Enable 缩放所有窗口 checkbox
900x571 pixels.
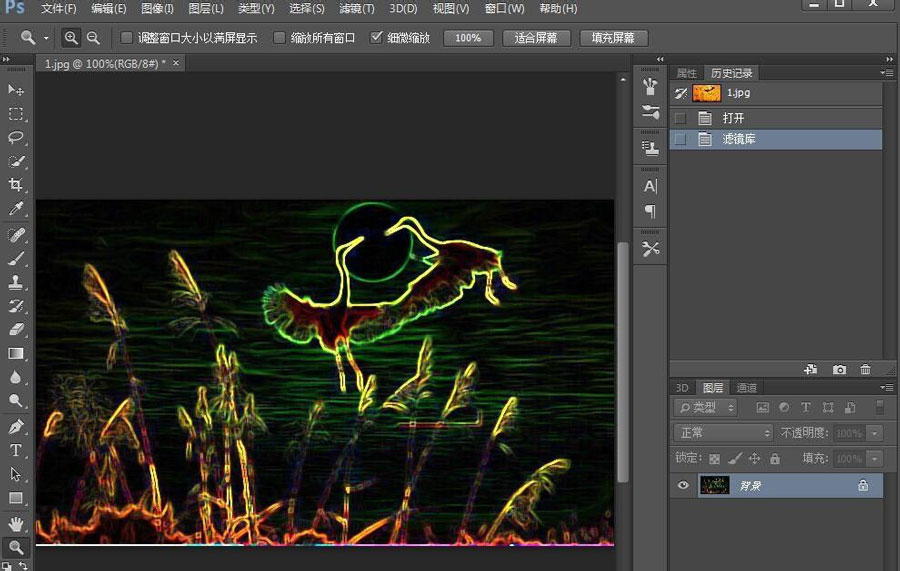[277, 38]
